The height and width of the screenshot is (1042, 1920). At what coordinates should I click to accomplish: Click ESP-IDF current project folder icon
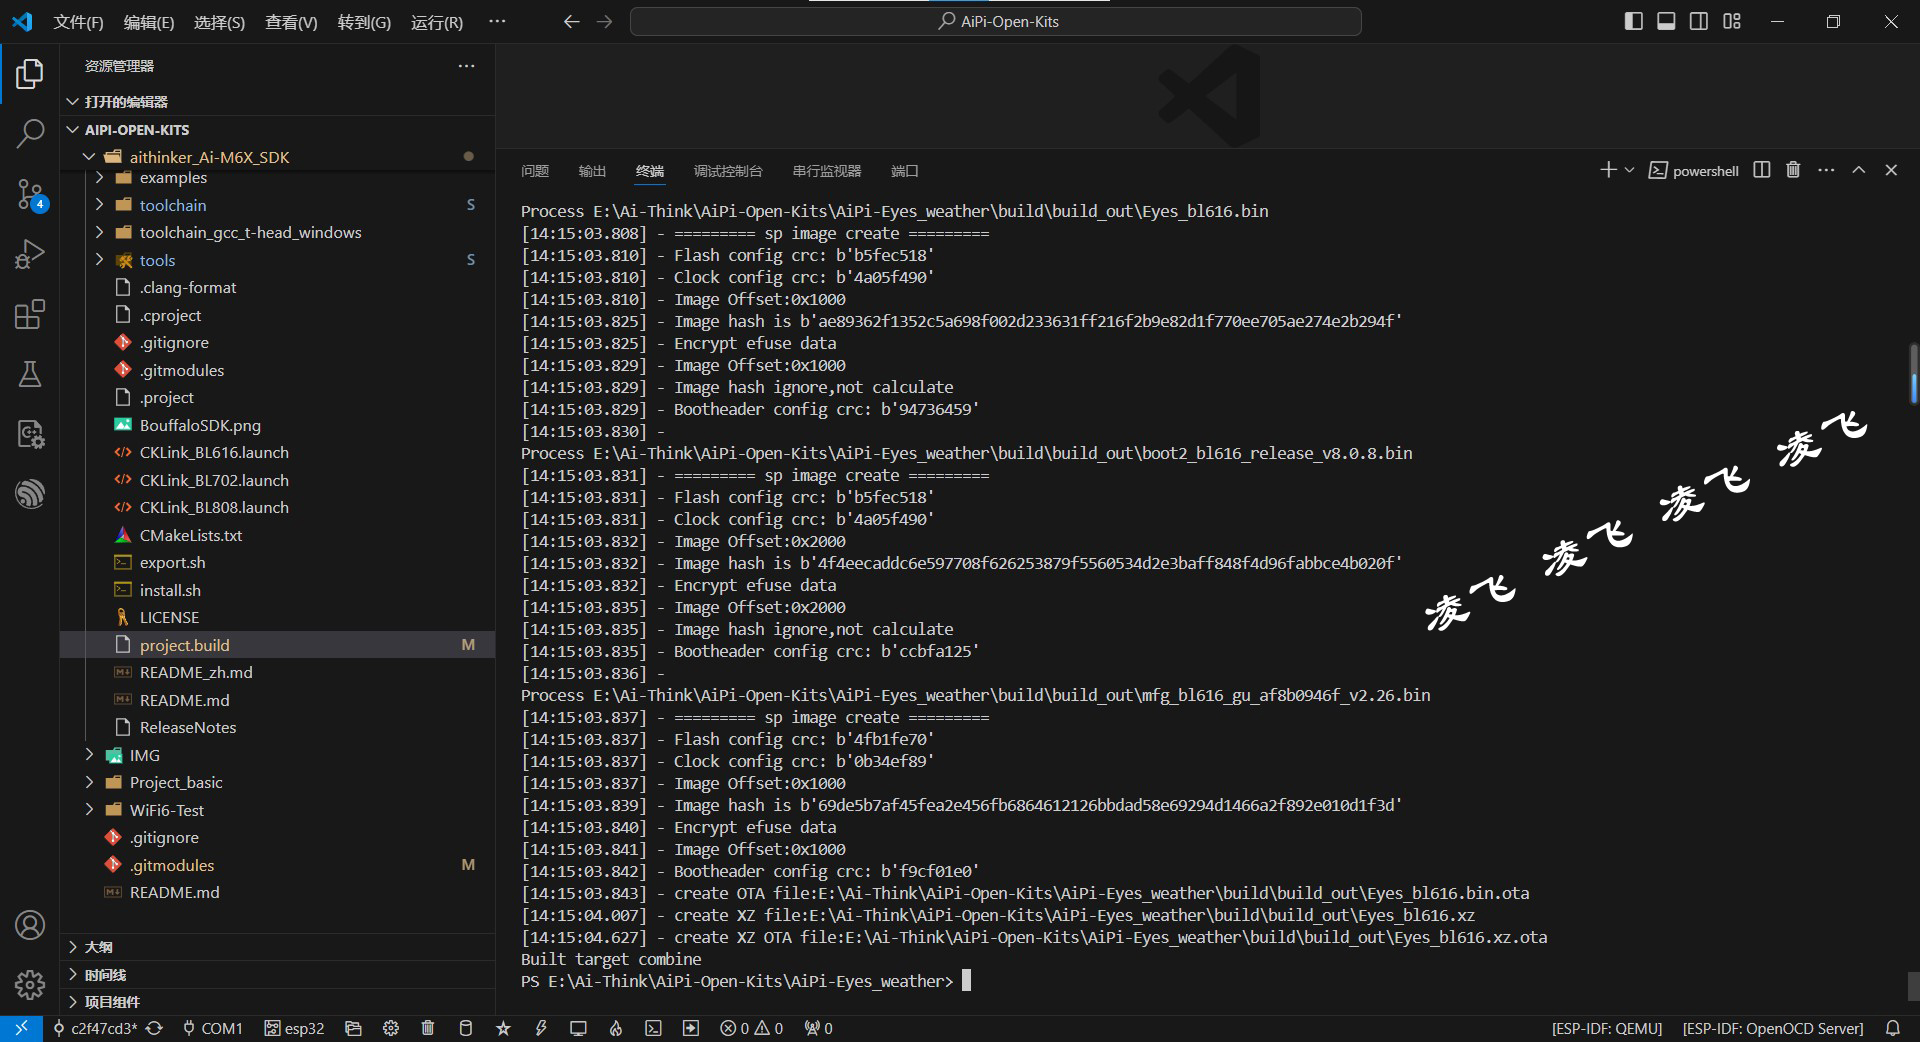[353, 1028]
